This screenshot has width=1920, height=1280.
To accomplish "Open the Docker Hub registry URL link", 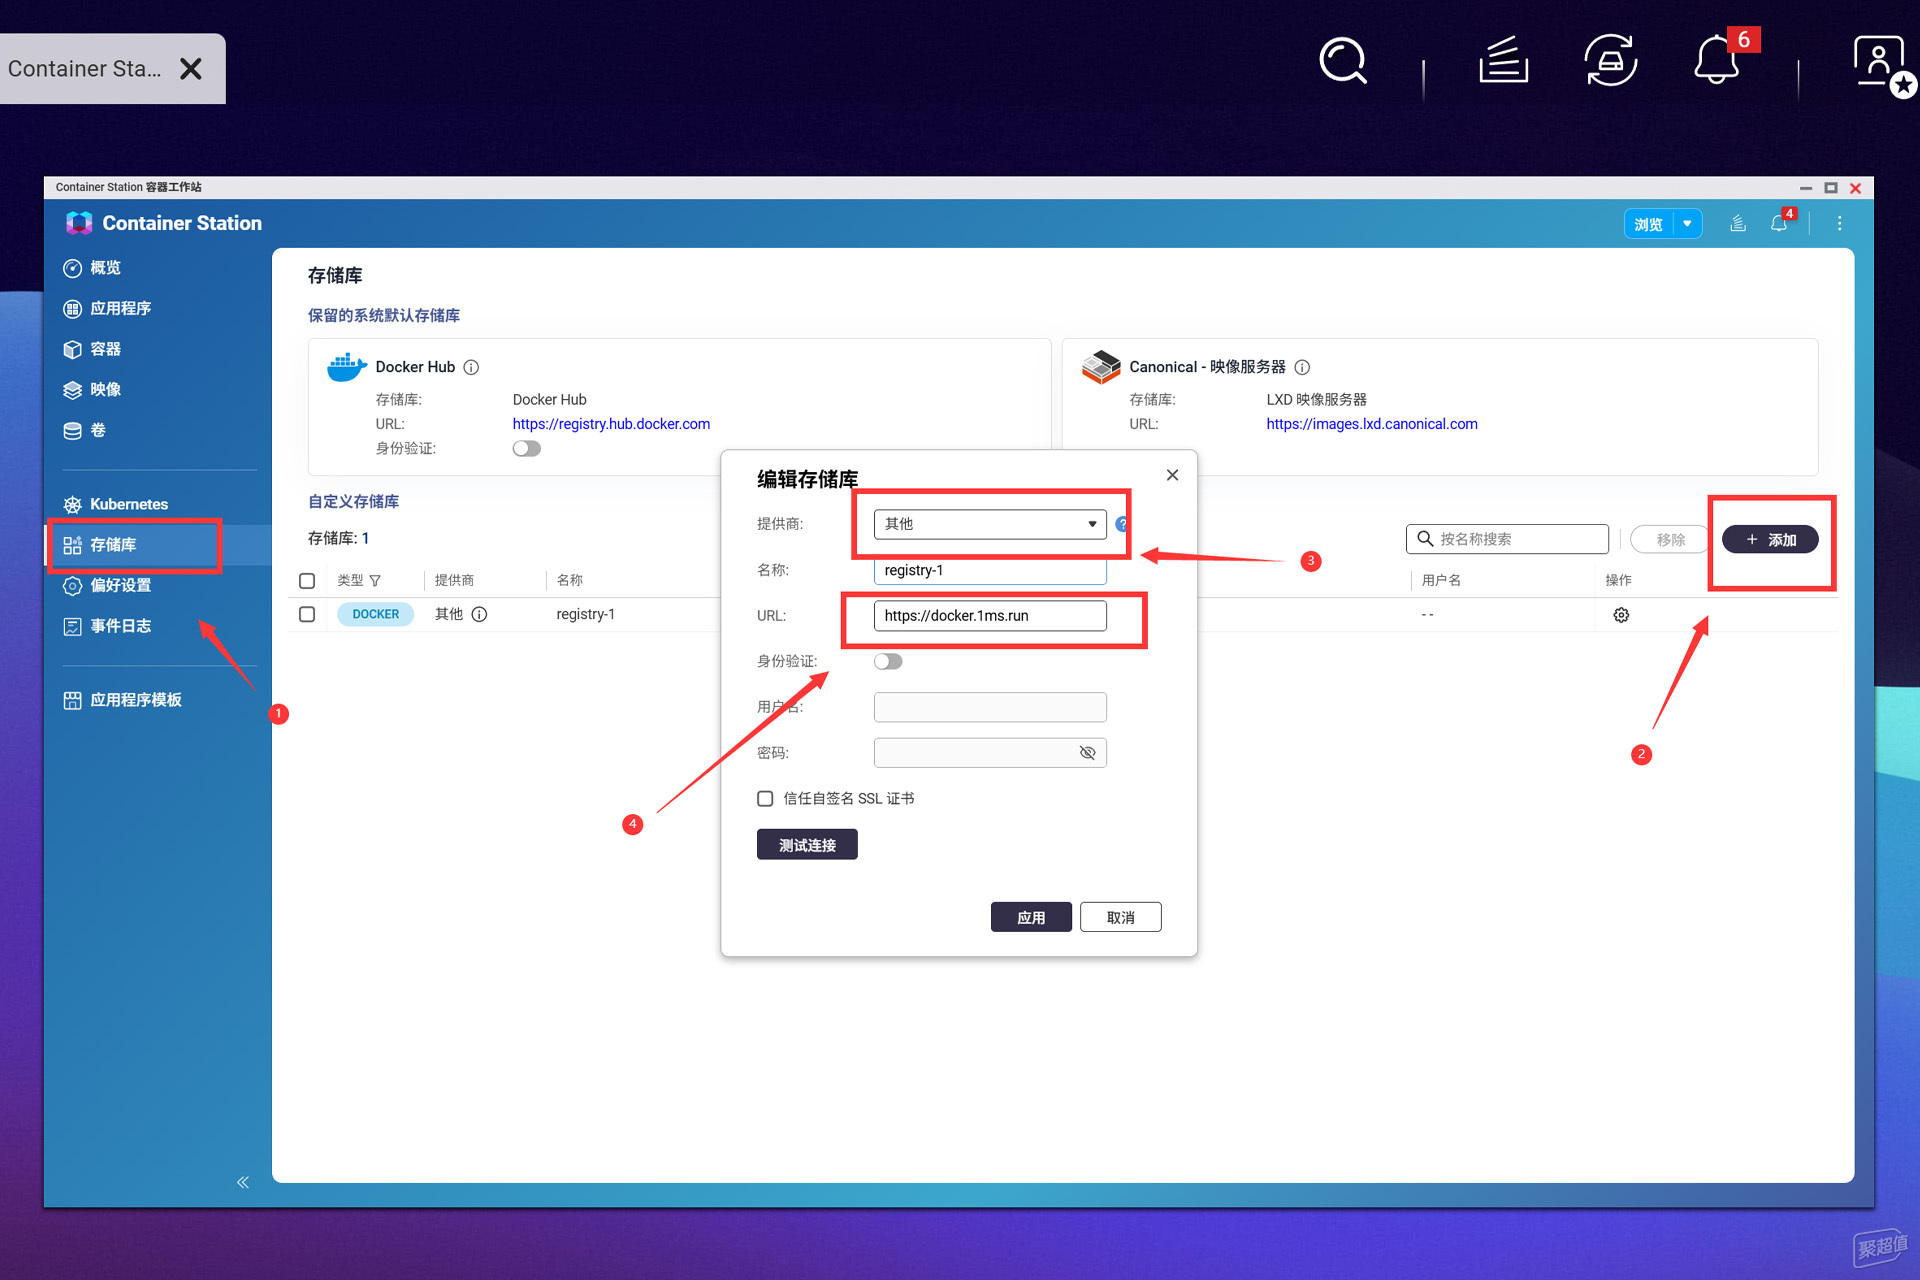I will 611,424.
